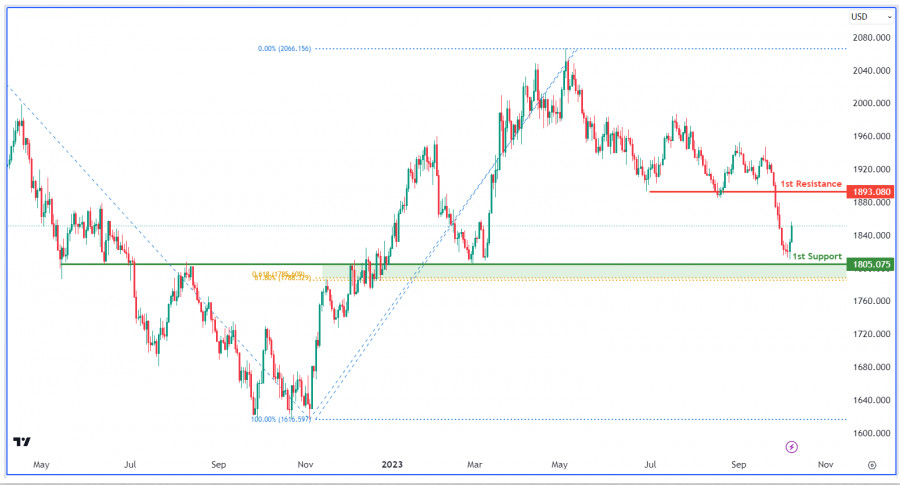
Task: Click the 0.00% (2066.156) Fibonacci label
Action: pyautogui.click(x=284, y=49)
